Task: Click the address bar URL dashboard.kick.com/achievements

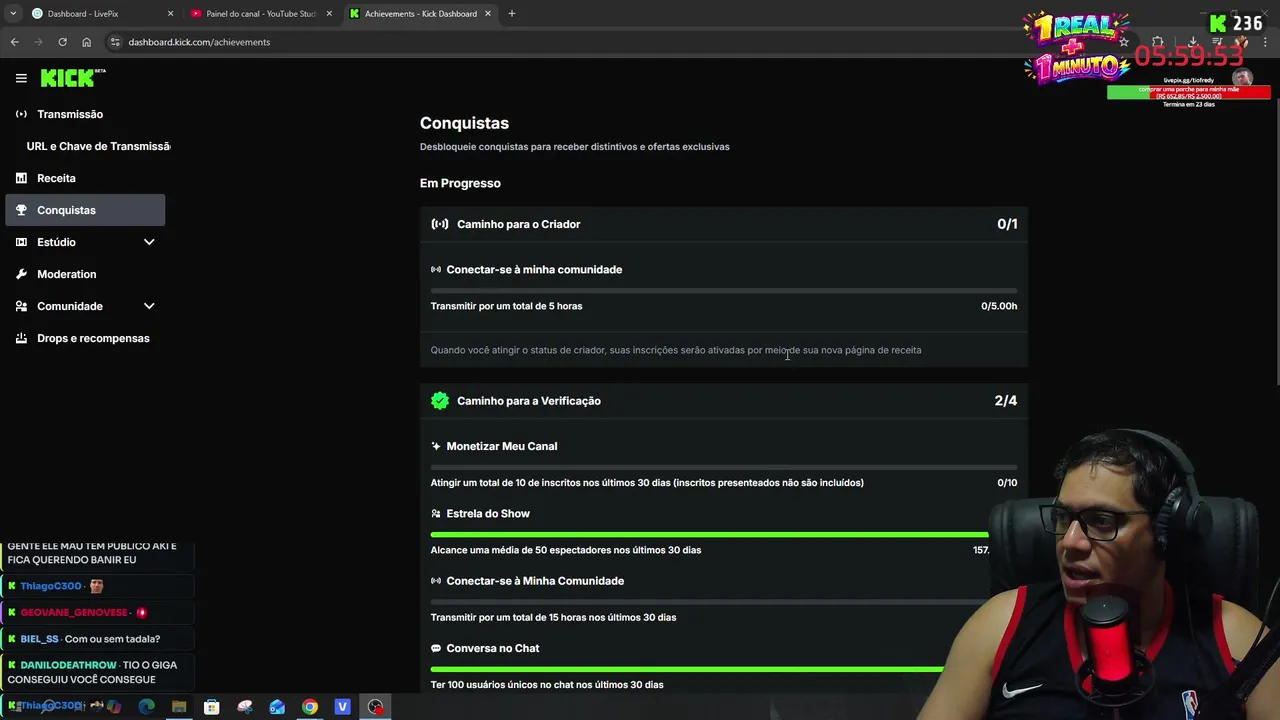Action: pyautogui.click(x=199, y=42)
